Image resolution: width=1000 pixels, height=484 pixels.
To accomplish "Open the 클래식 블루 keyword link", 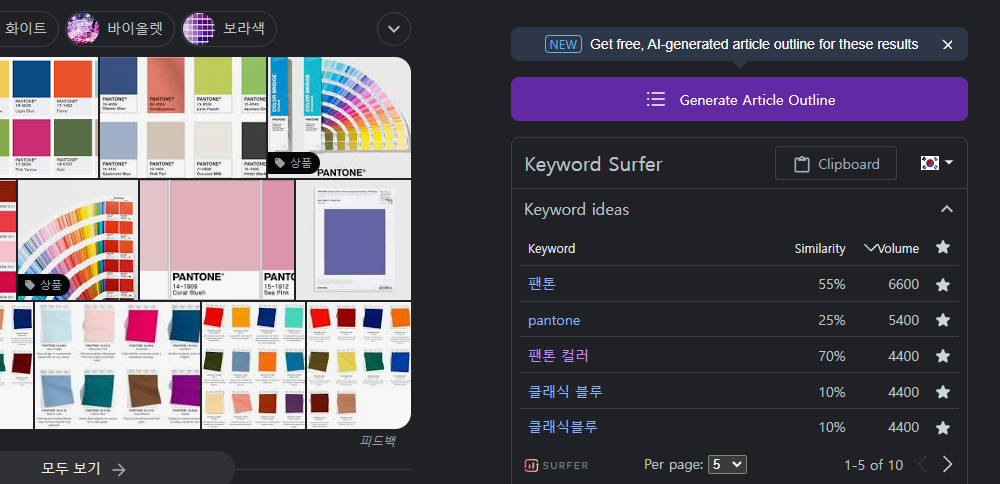I will (x=565, y=392).
